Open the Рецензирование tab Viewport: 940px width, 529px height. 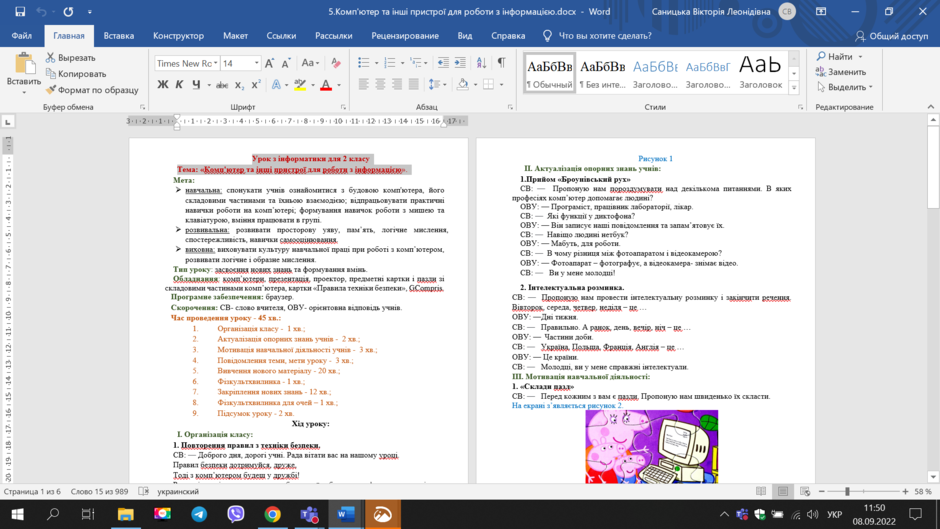click(x=405, y=36)
